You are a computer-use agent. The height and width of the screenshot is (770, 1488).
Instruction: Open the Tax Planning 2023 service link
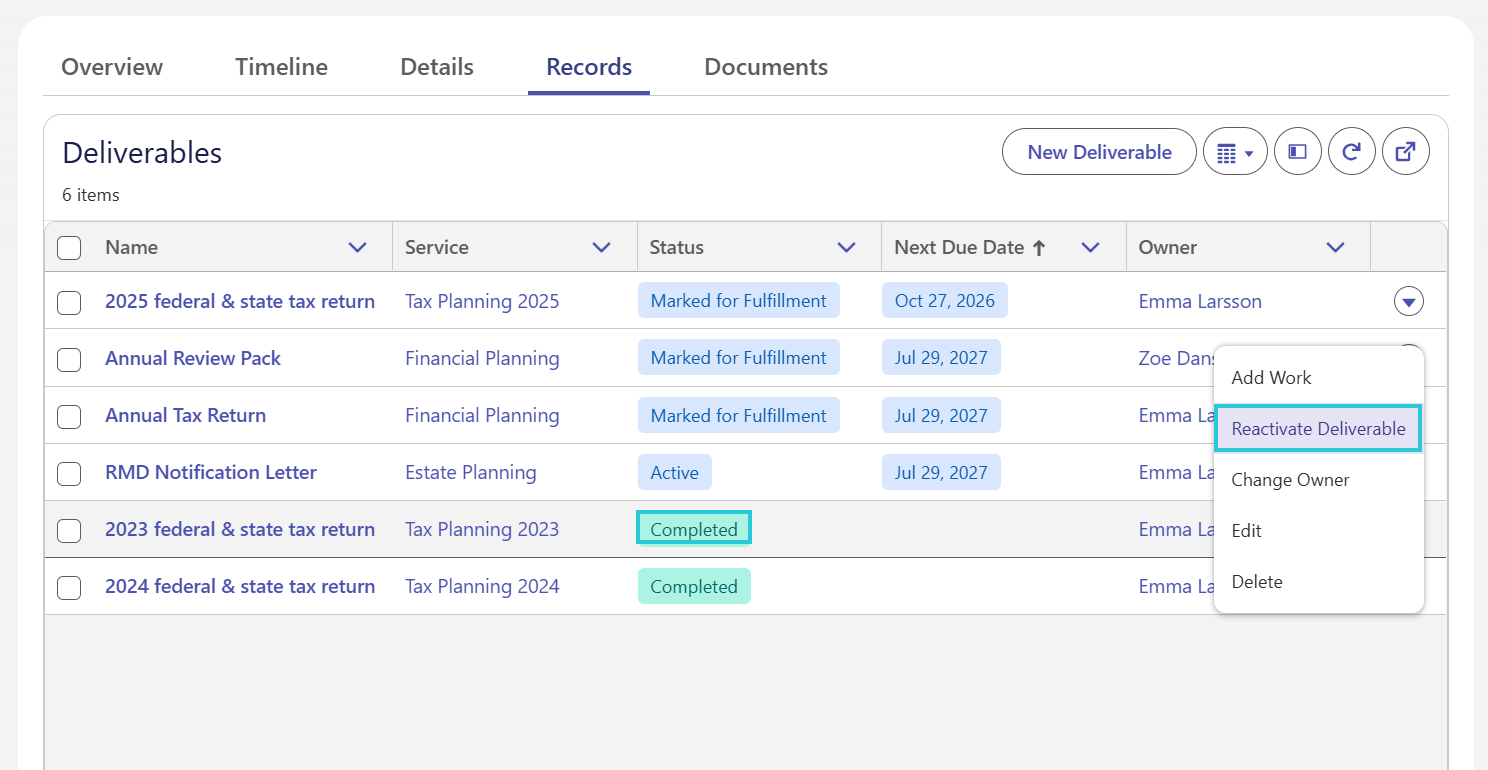(482, 530)
